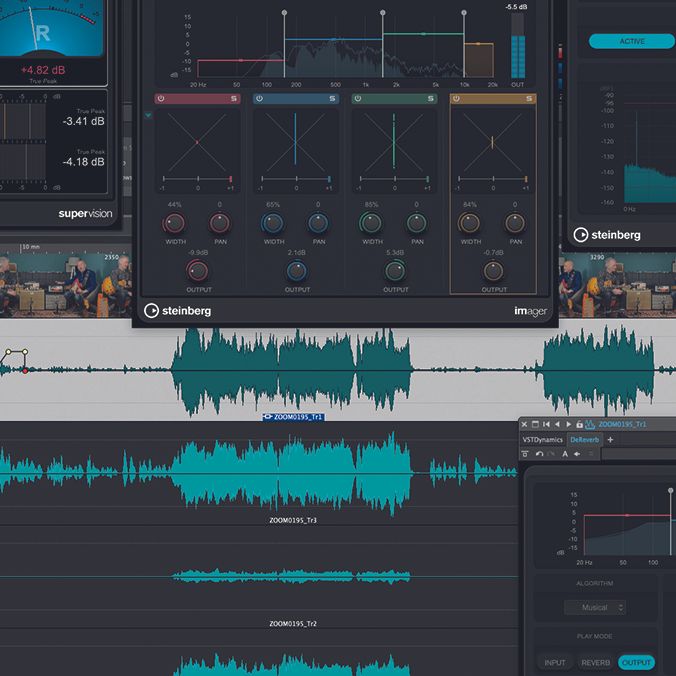Screen dimensions: 676x676
Task: Select the ZOOM0195_Tr1 clip name label
Action: click(294, 417)
